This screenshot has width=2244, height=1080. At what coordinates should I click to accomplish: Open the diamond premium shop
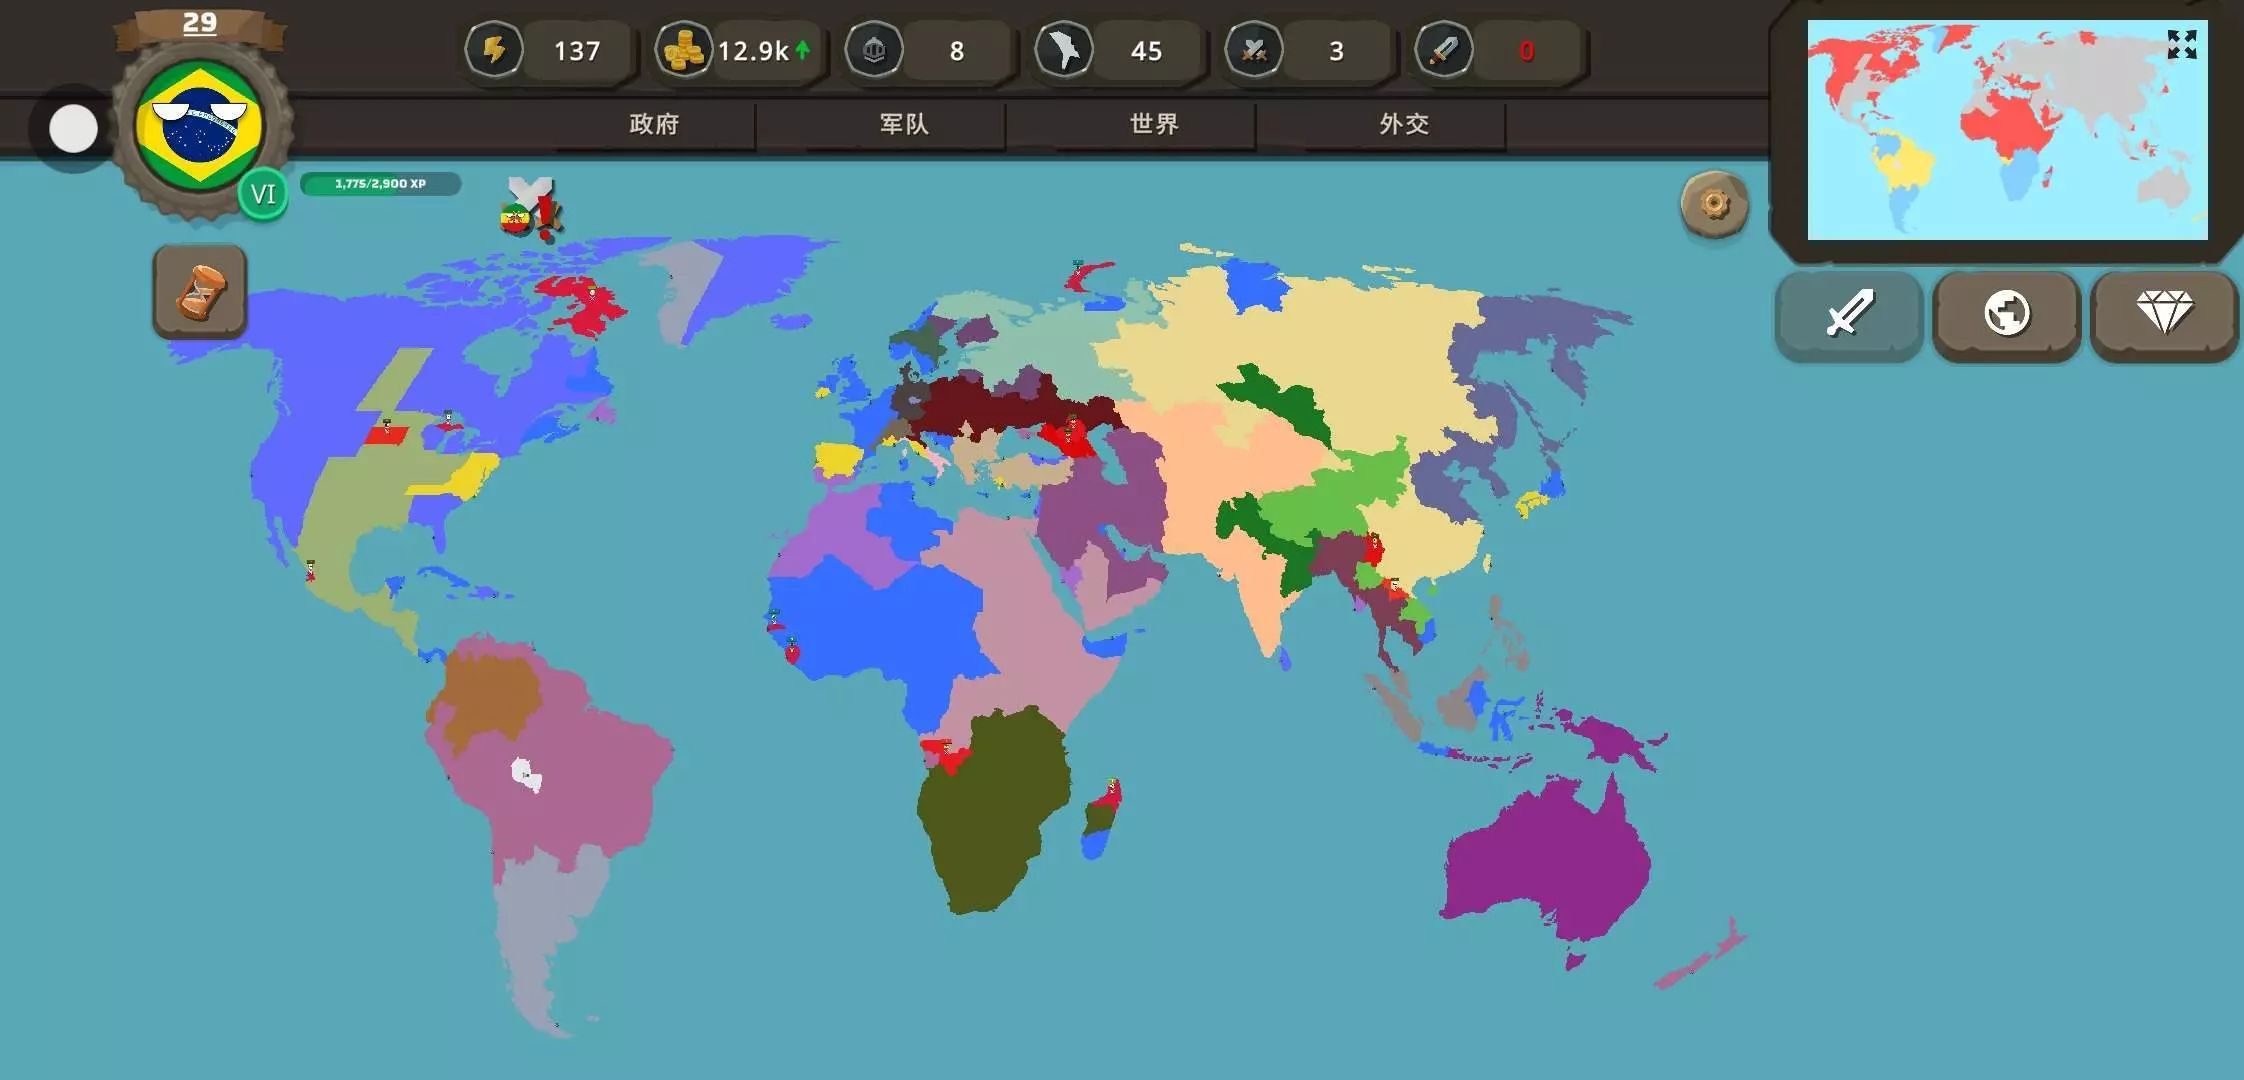coord(2164,314)
